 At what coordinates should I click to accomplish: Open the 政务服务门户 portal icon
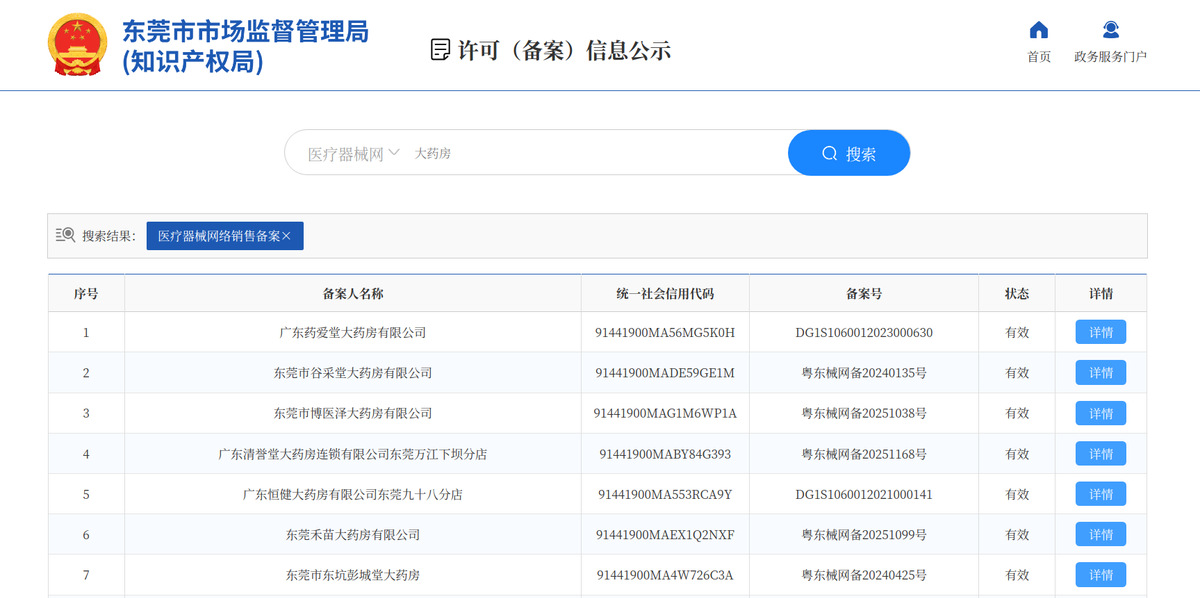(x=1110, y=31)
